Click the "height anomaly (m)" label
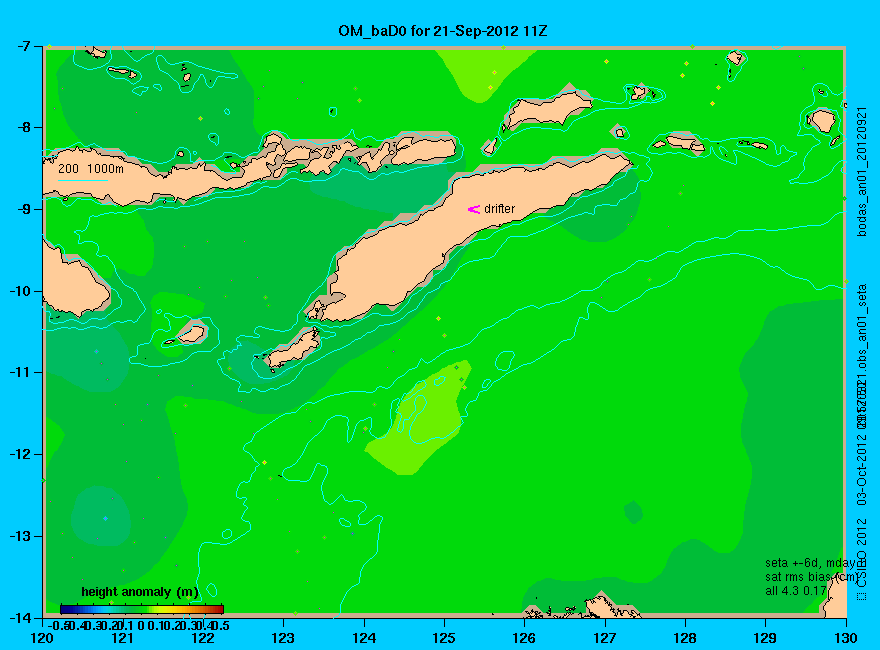This screenshot has width=880, height=650. click(x=140, y=592)
